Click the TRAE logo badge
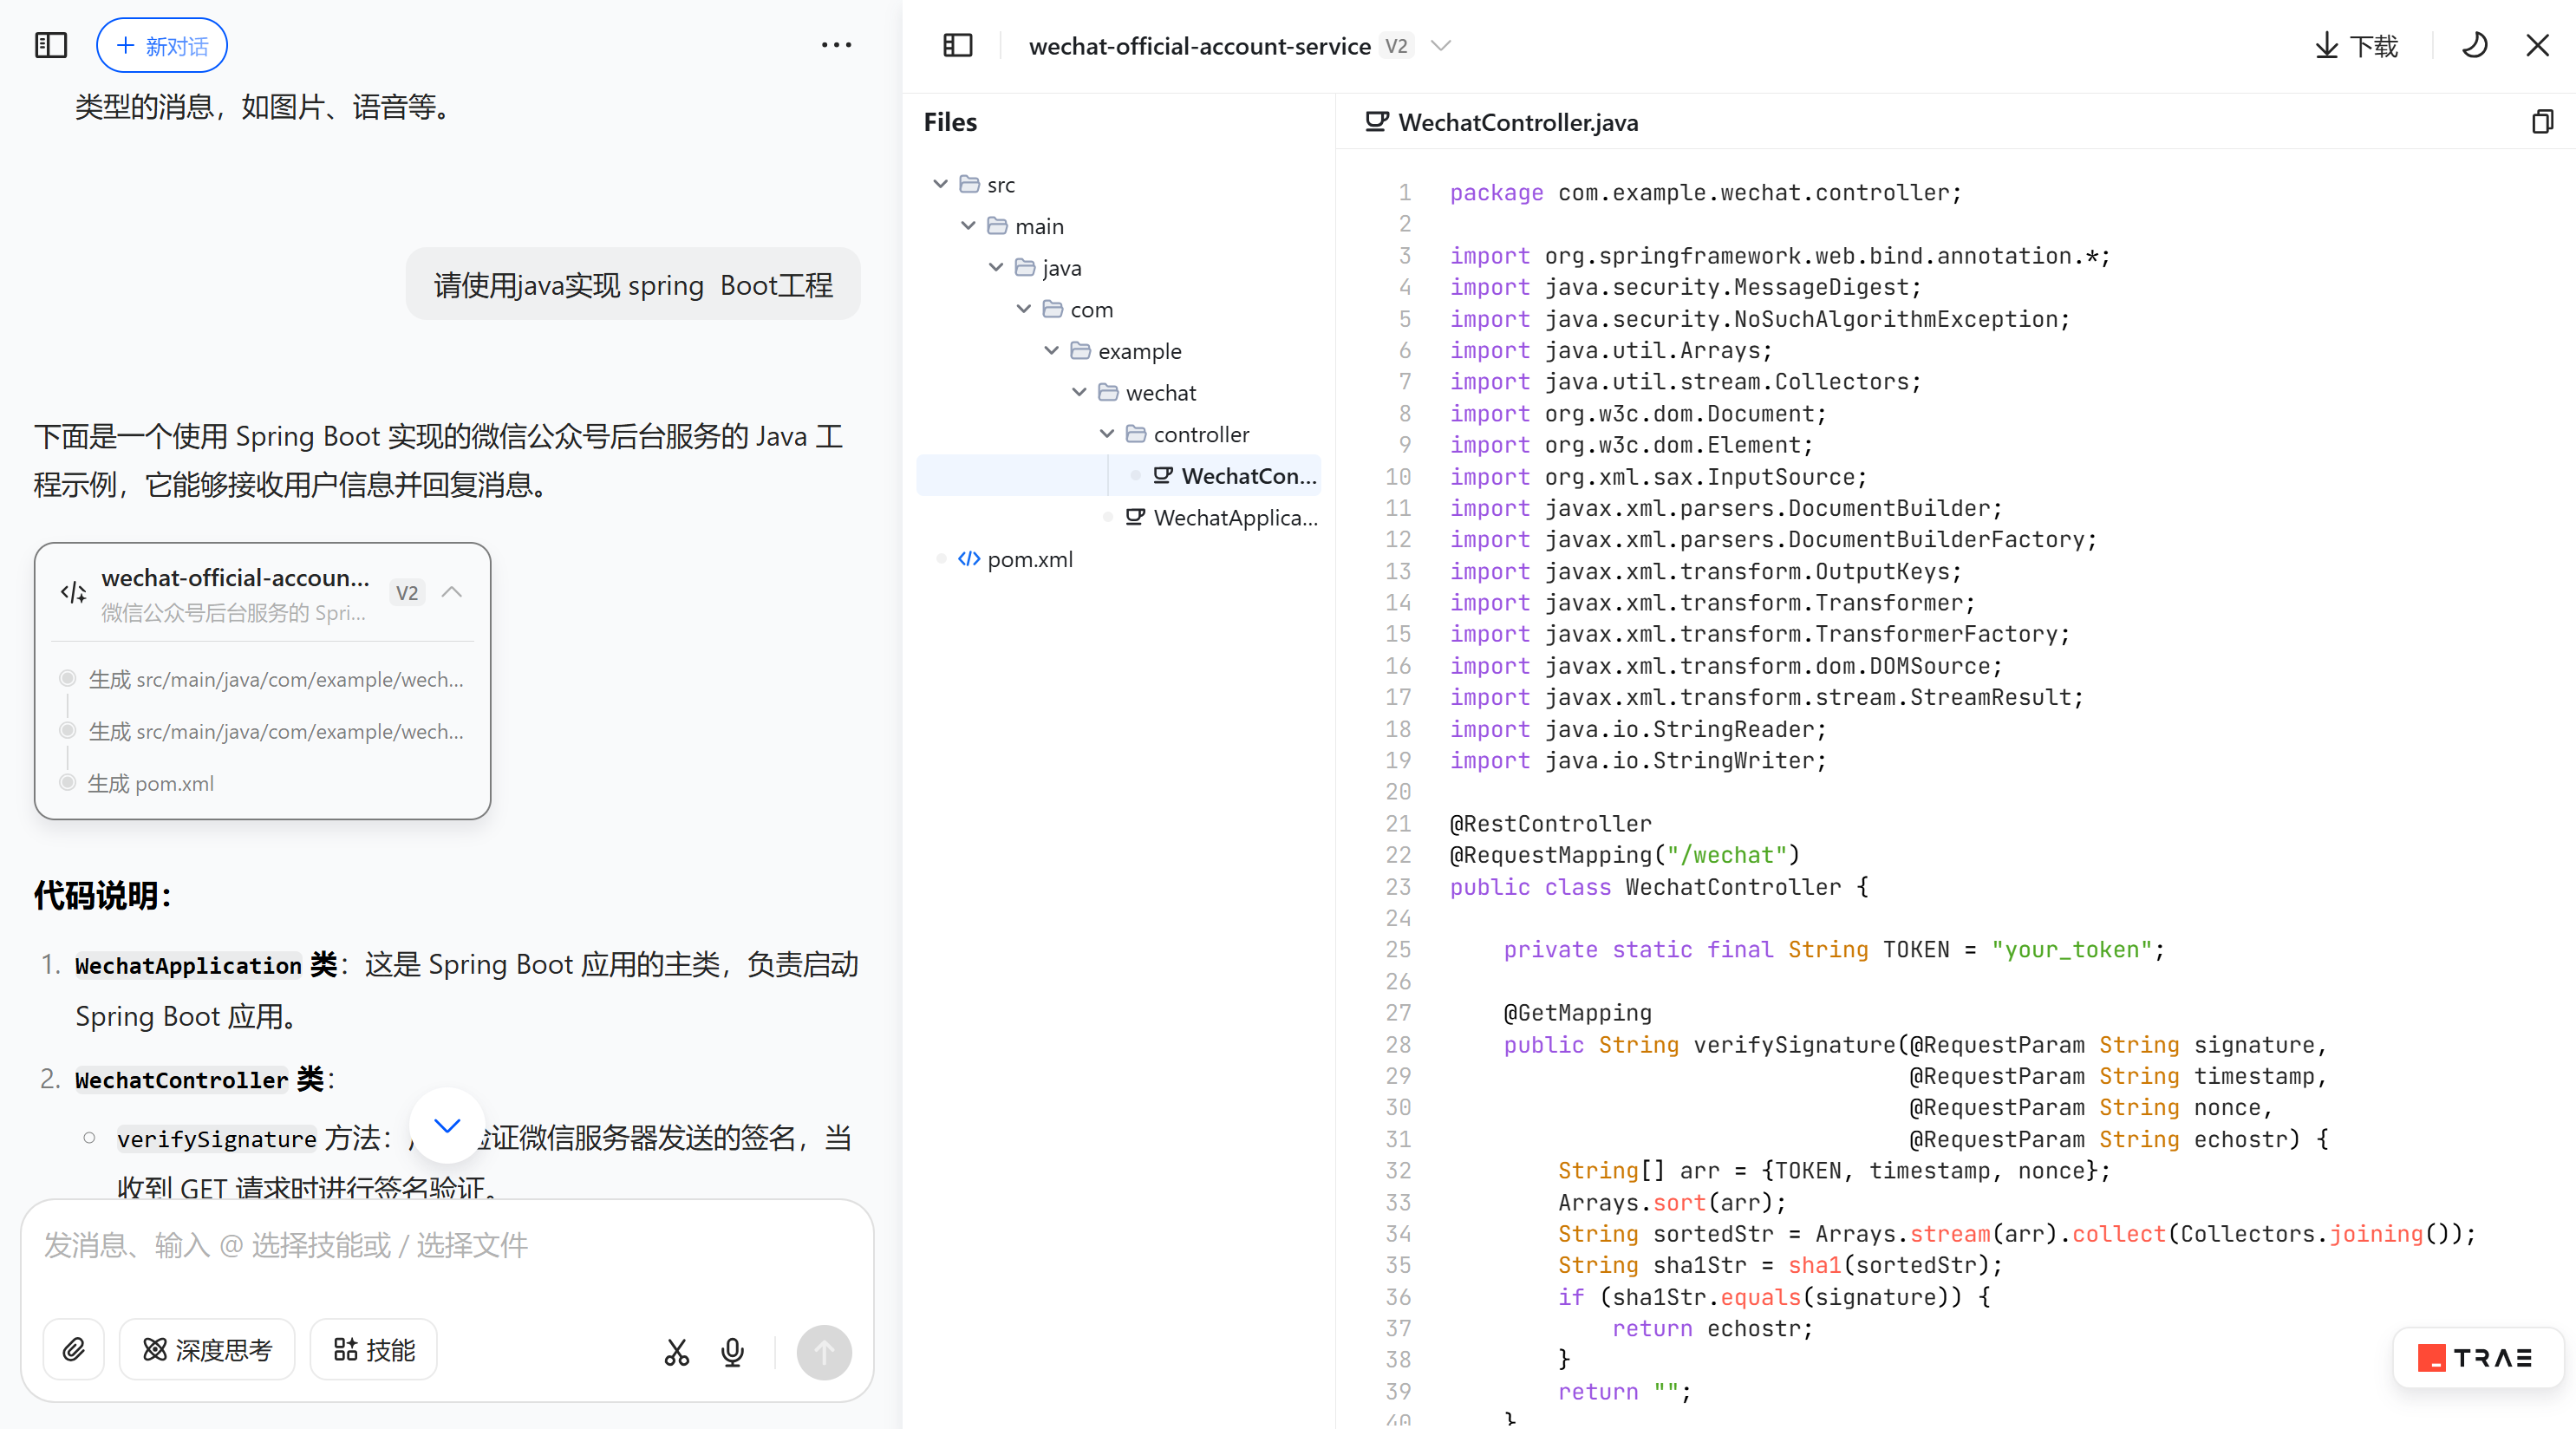This screenshot has width=2576, height=1429. [2478, 1358]
